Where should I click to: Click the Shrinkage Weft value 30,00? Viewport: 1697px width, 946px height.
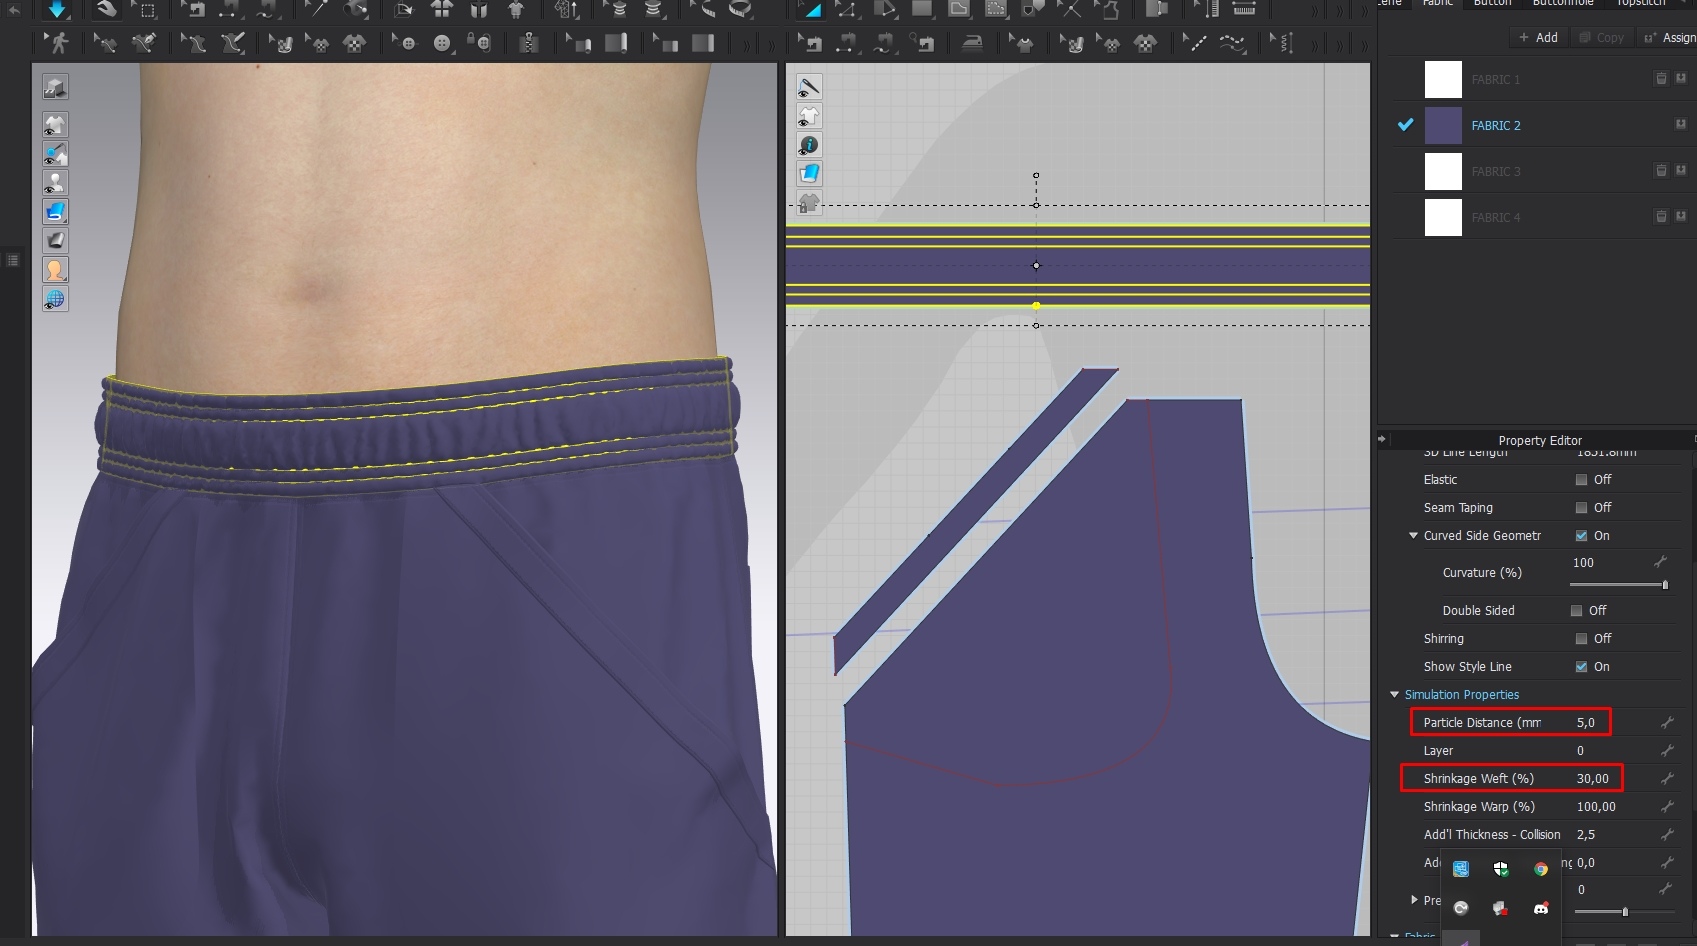1593,778
